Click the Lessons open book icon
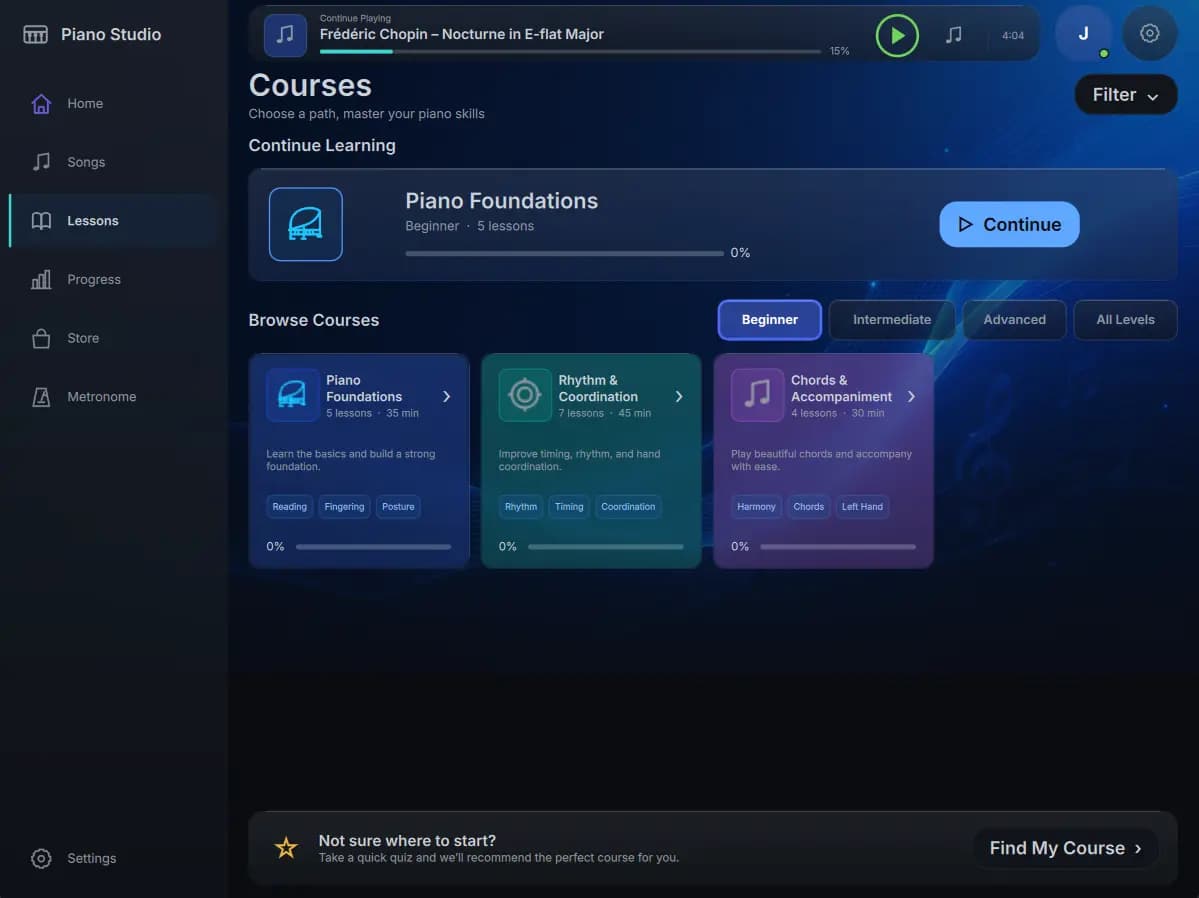The image size is (1199, 898). pos(41,220)
